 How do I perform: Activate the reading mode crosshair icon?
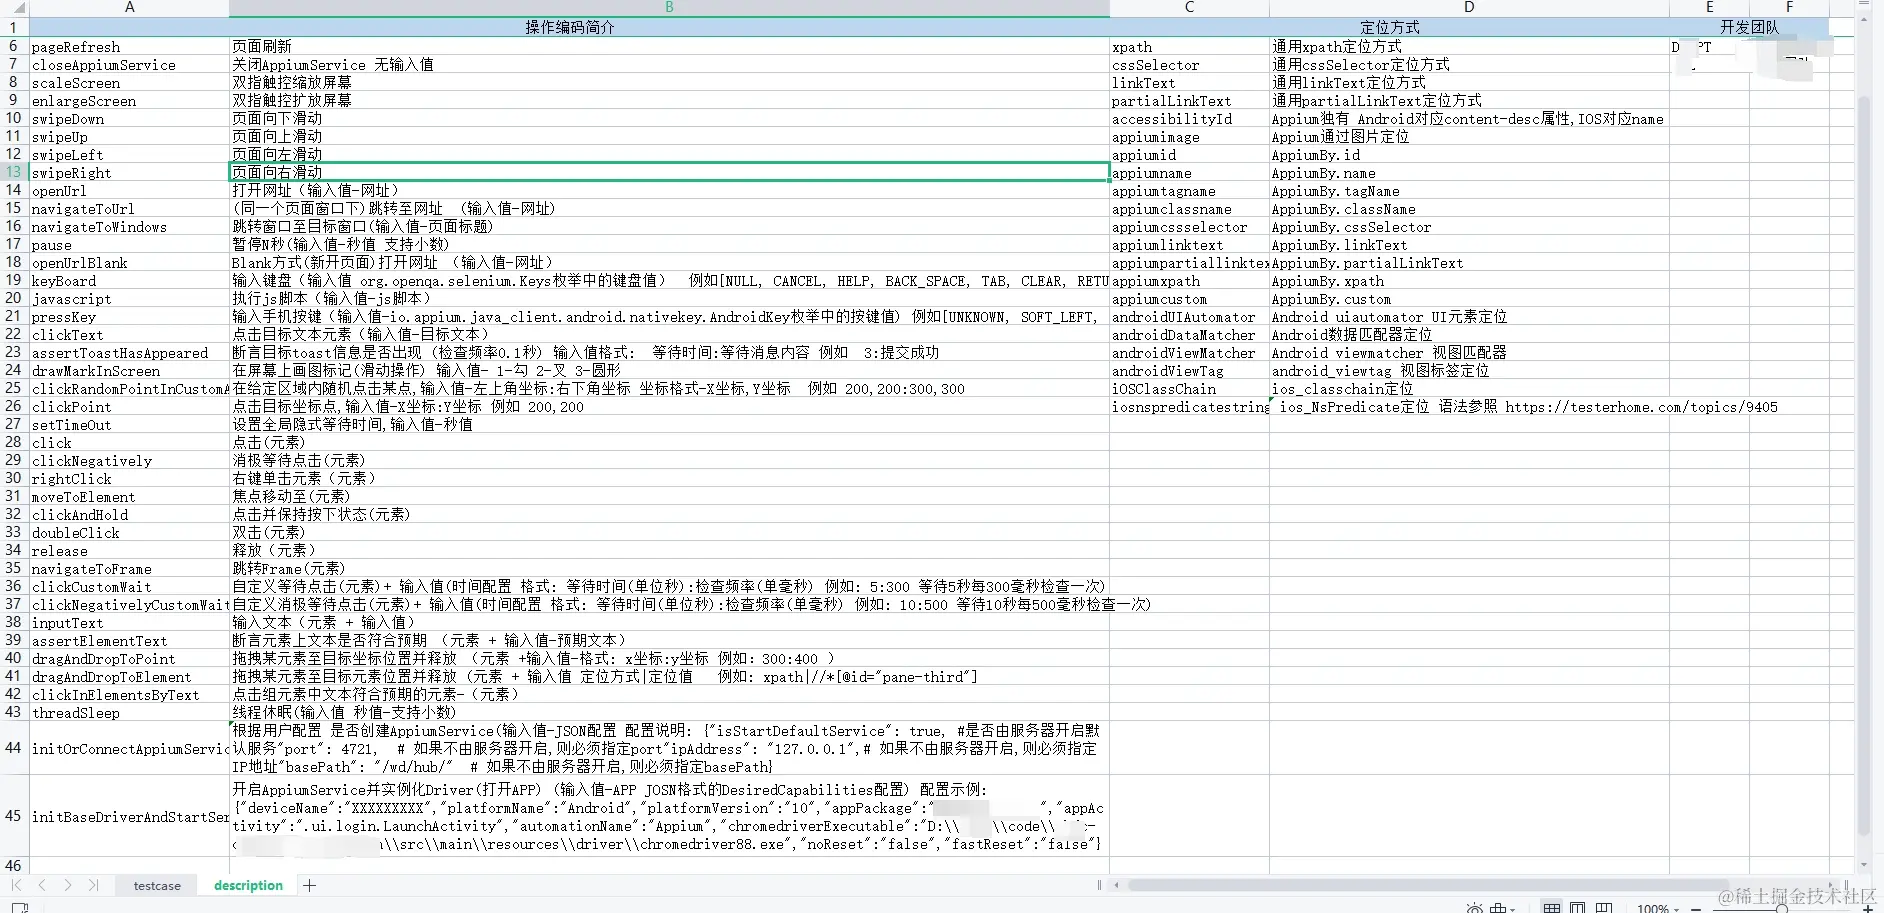tap(1498, 908)
